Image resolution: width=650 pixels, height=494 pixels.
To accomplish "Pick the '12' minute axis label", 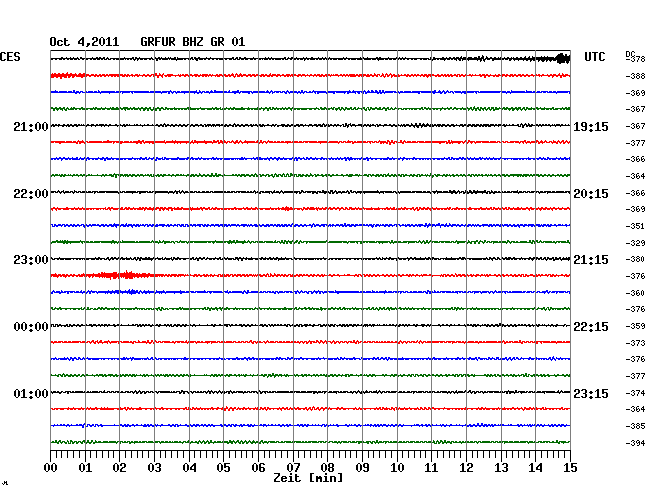I will pos(466,468).
